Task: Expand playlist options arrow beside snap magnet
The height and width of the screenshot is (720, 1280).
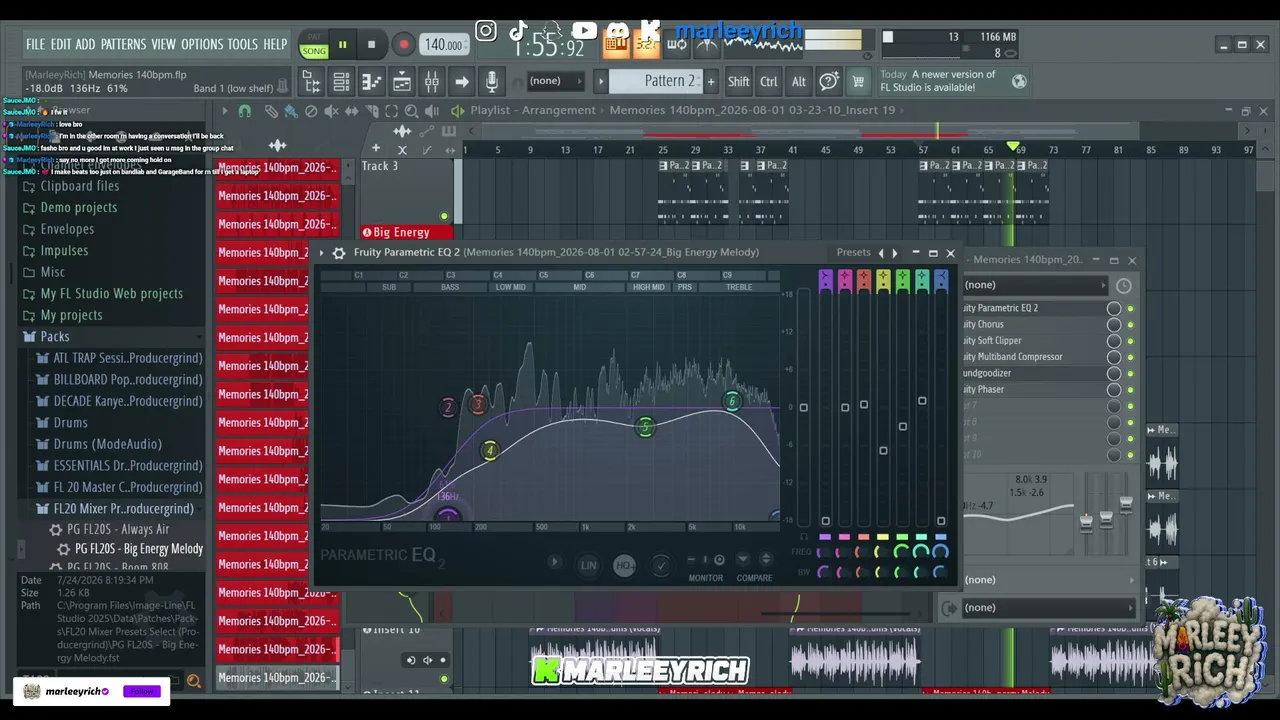Action: pos(225,111)
